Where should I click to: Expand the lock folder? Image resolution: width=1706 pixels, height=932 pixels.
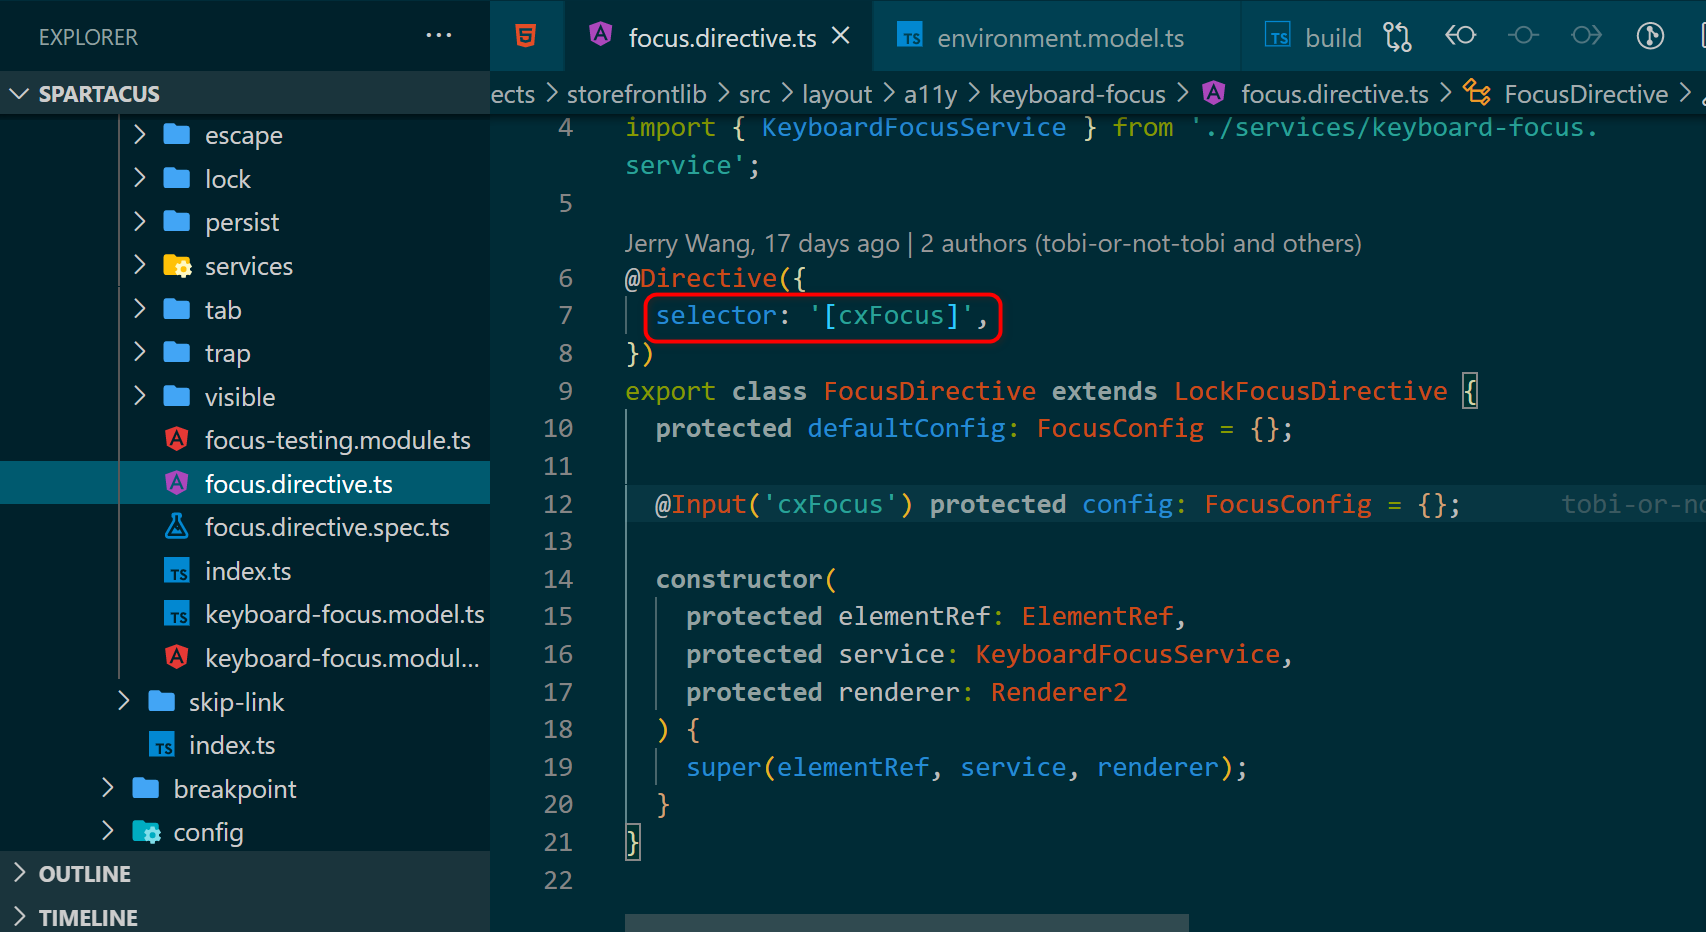click(140, 178)
